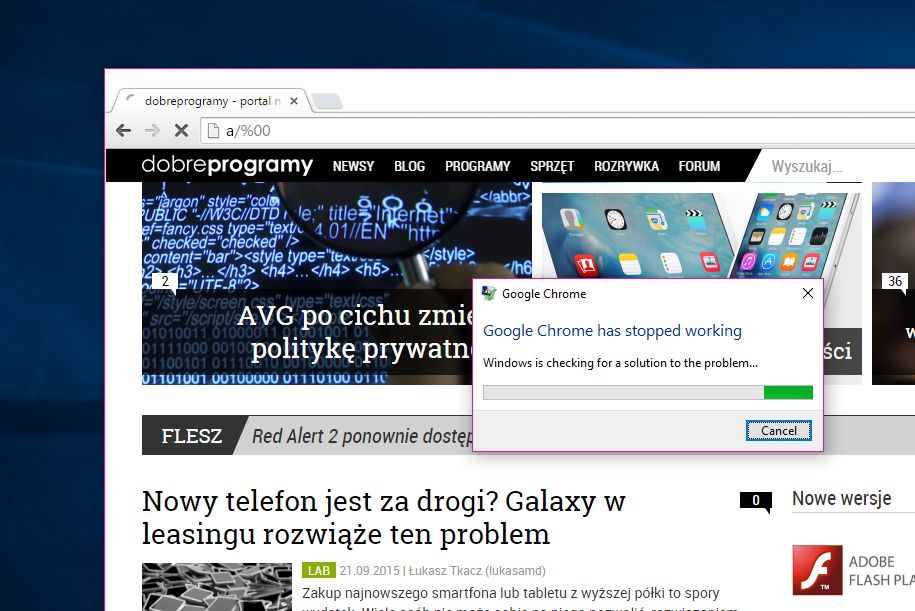Screen dimensions: 915x611
Task: Click the solution-checking progress bar
Action: (x=648, y=392)
